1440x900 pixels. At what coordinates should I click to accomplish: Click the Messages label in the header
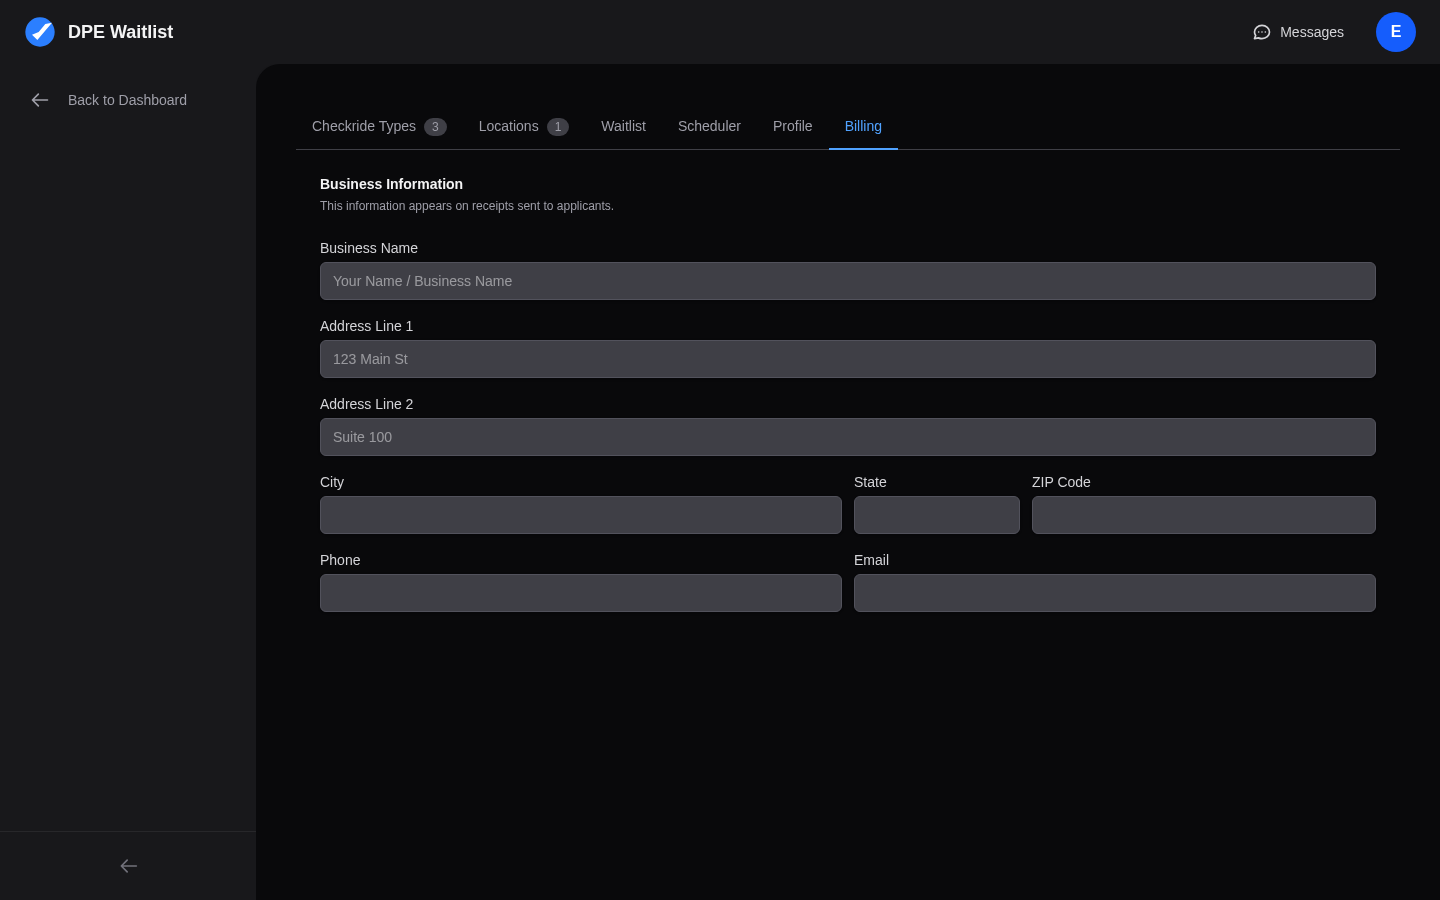(x=1311, y=32)
